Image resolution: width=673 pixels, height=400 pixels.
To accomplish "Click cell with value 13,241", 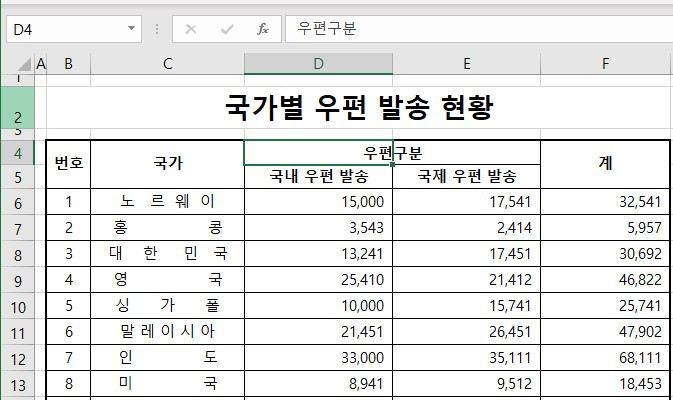I will [318, 254].
